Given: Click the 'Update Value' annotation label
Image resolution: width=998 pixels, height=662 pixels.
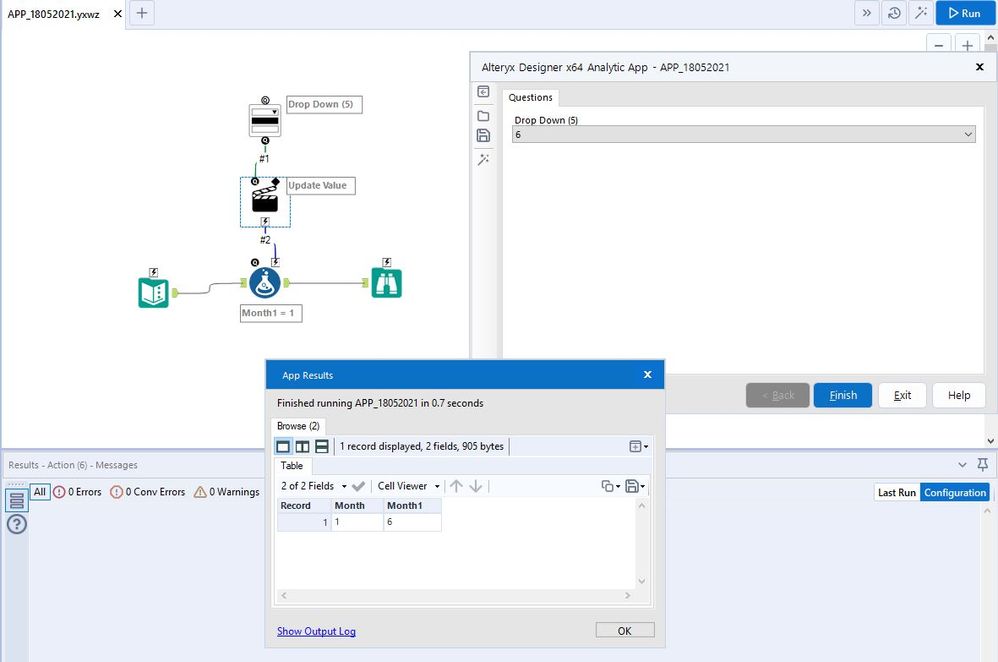Looking at the screenshot, I should pos(320,185).
